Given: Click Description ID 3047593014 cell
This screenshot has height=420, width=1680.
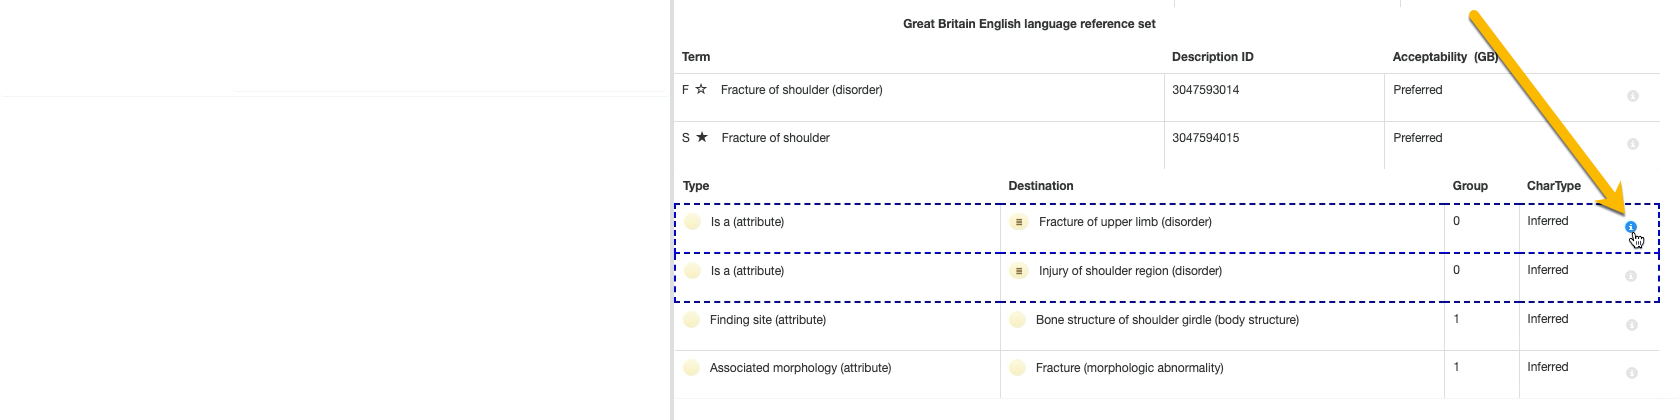Looking at the screenshot, I should click(x=1205, y=90).
